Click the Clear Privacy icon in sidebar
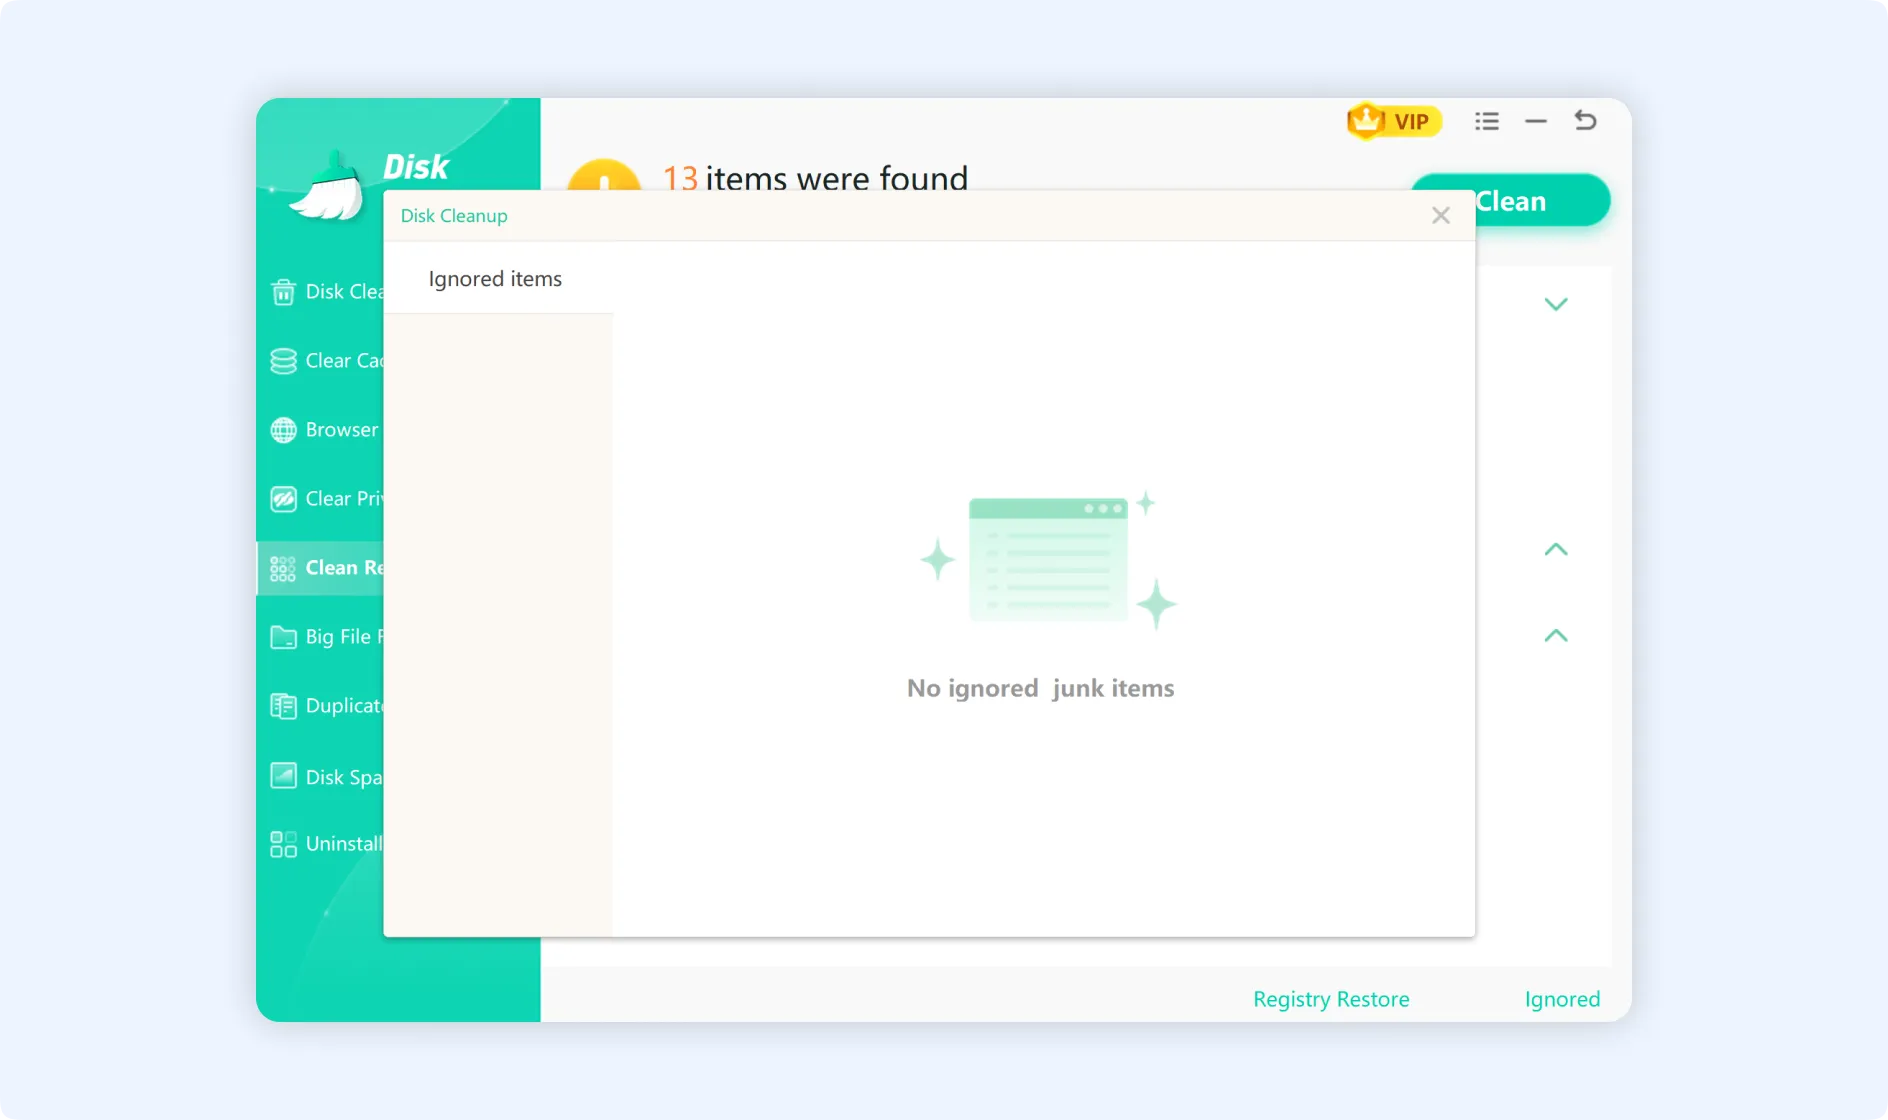Viewport: 1888px width, 1120px height. tap(283, 499)
